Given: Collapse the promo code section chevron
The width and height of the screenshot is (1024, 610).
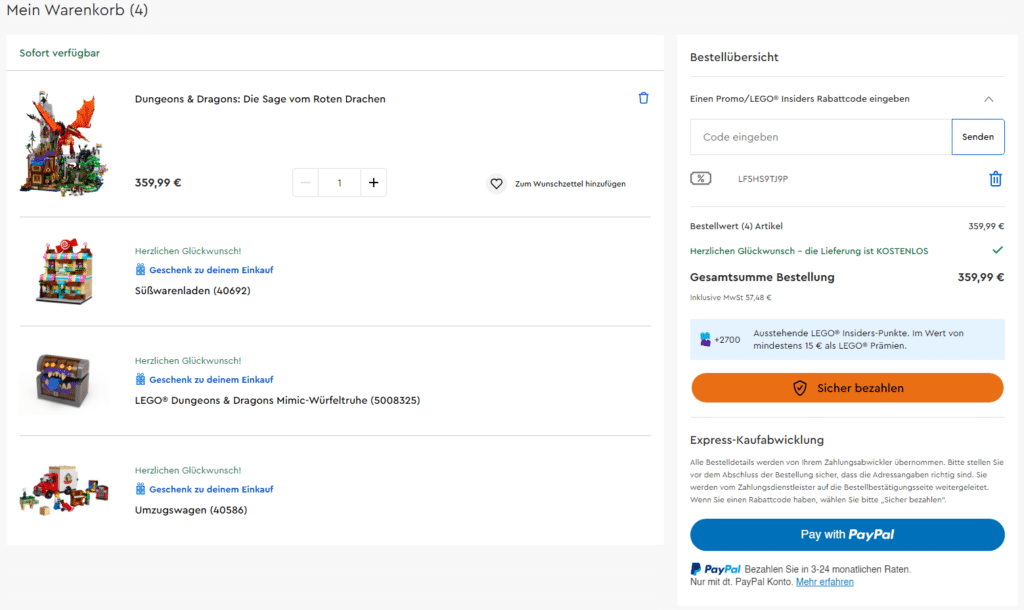Looking at the screenshot, I should tap(989, 99).
